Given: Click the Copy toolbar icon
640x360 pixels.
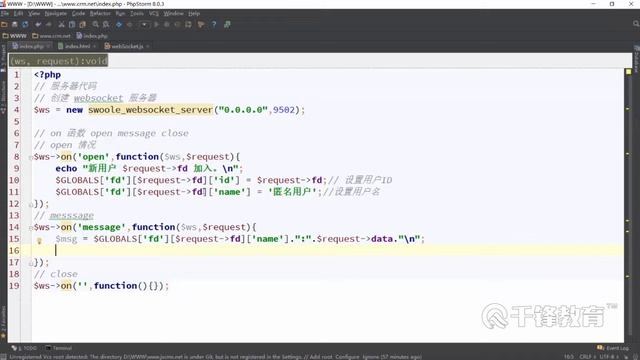Looking at the screenshot, I should tap(72, 24).
